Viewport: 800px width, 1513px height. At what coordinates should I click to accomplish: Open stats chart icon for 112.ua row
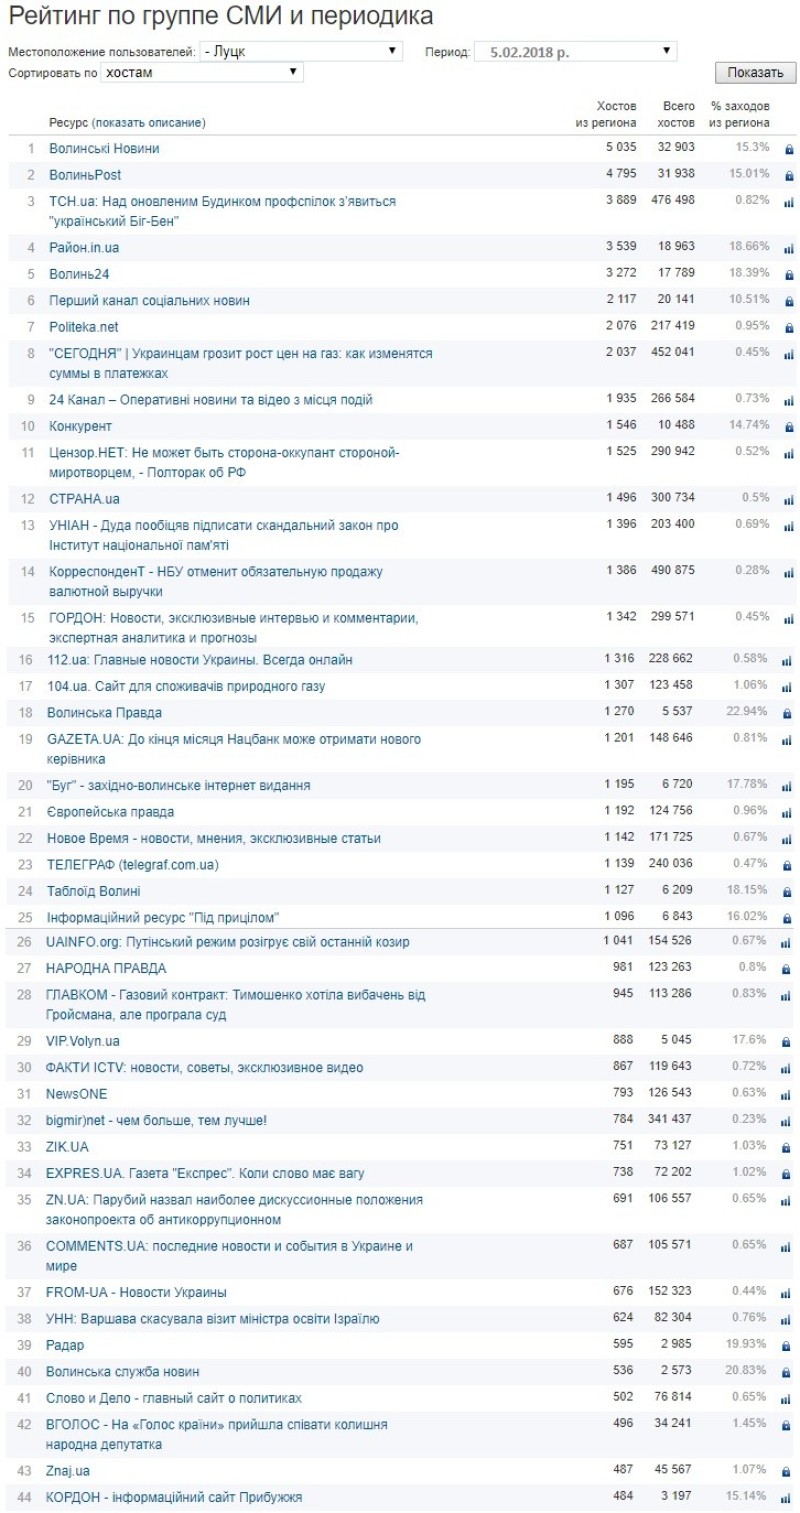point(788,661)
